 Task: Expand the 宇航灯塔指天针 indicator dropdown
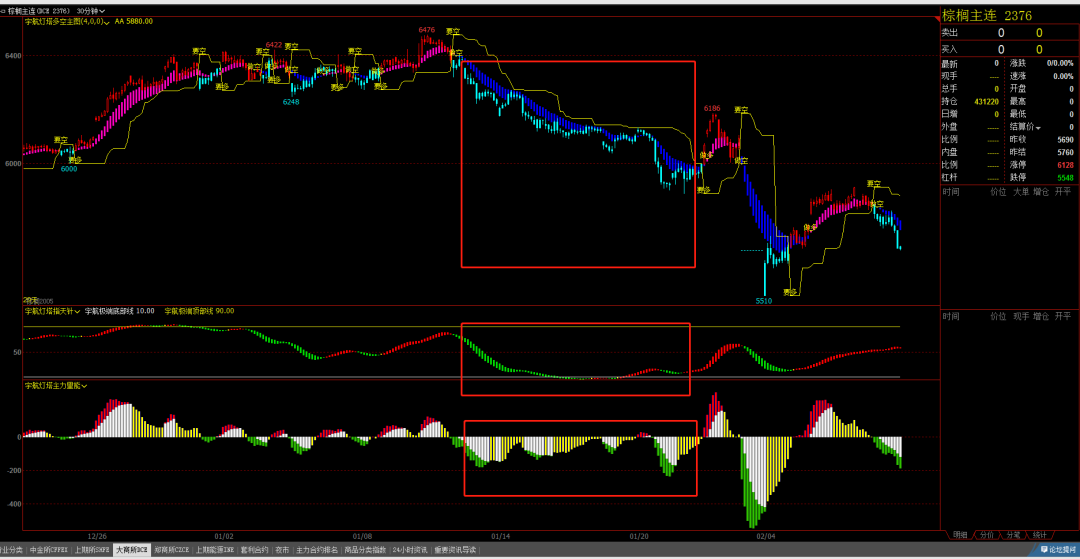pos(79,311)
